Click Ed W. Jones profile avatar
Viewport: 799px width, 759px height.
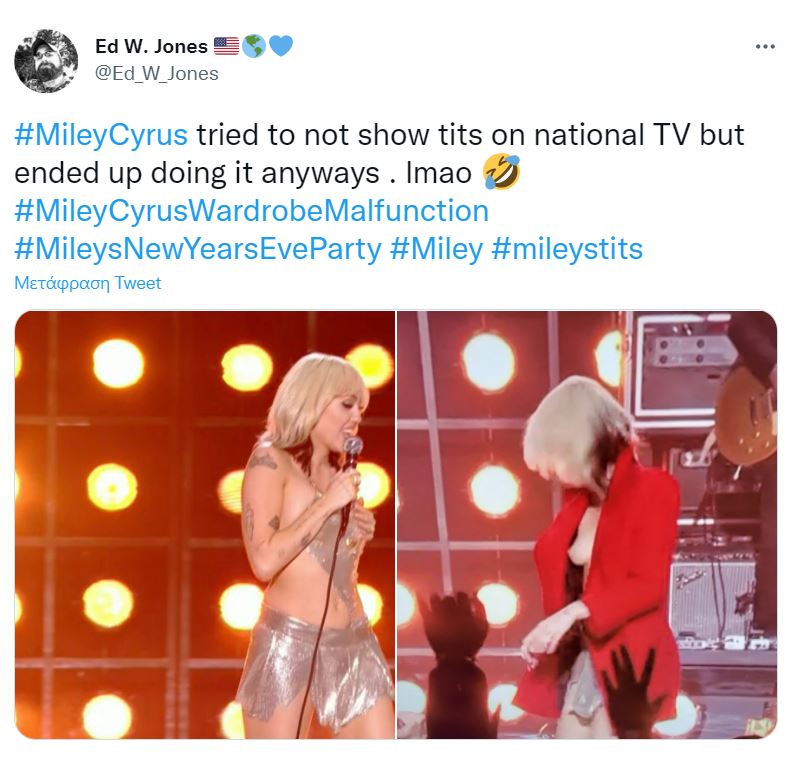pyautogui.click(x=46, y=61)
